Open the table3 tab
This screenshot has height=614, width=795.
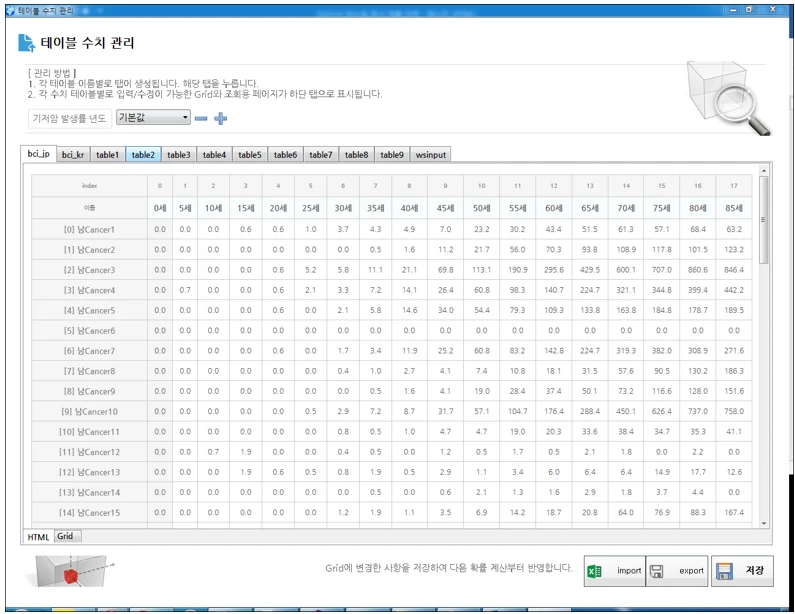pyautogui.click(x=179, y=155)
